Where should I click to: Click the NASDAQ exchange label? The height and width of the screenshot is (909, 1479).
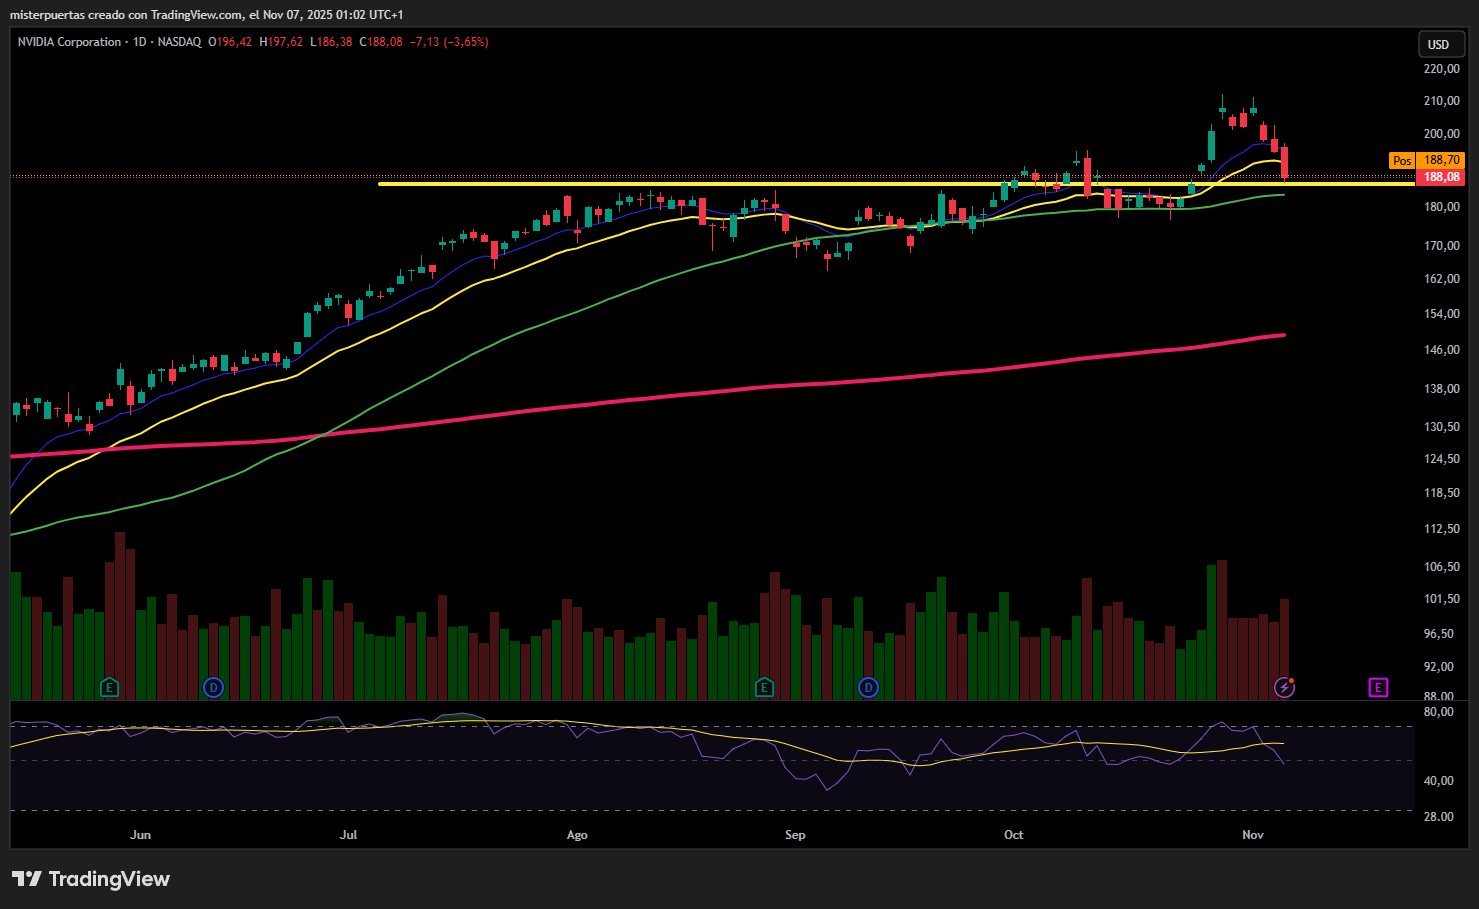pos(179,42)
